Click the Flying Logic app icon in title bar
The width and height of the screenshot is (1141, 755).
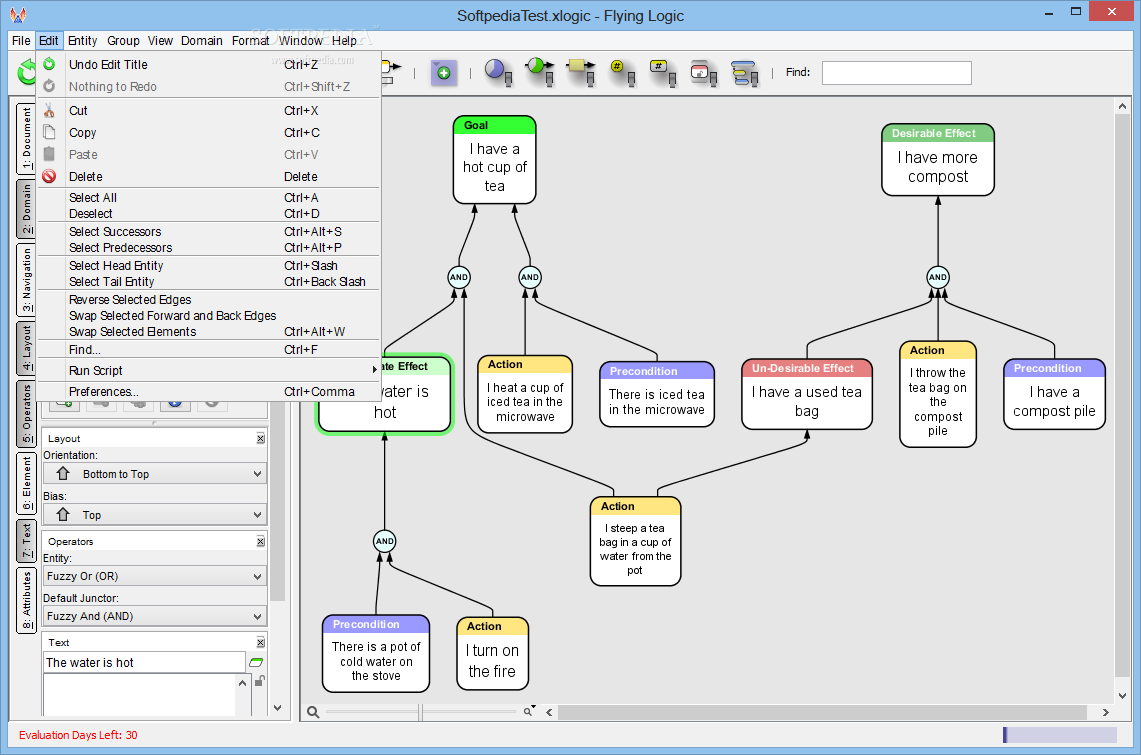point(18,15)
